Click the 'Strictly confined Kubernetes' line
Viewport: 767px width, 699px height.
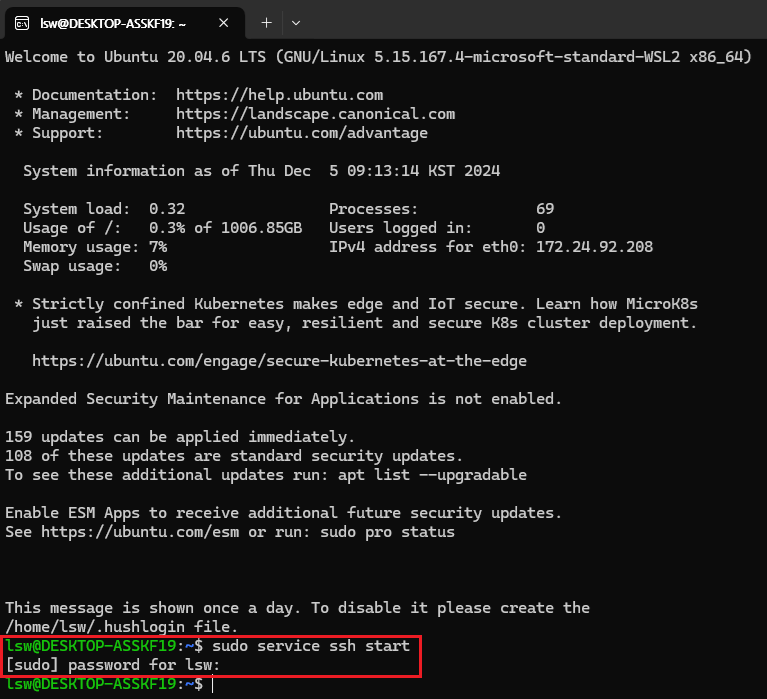coord(356,304)
